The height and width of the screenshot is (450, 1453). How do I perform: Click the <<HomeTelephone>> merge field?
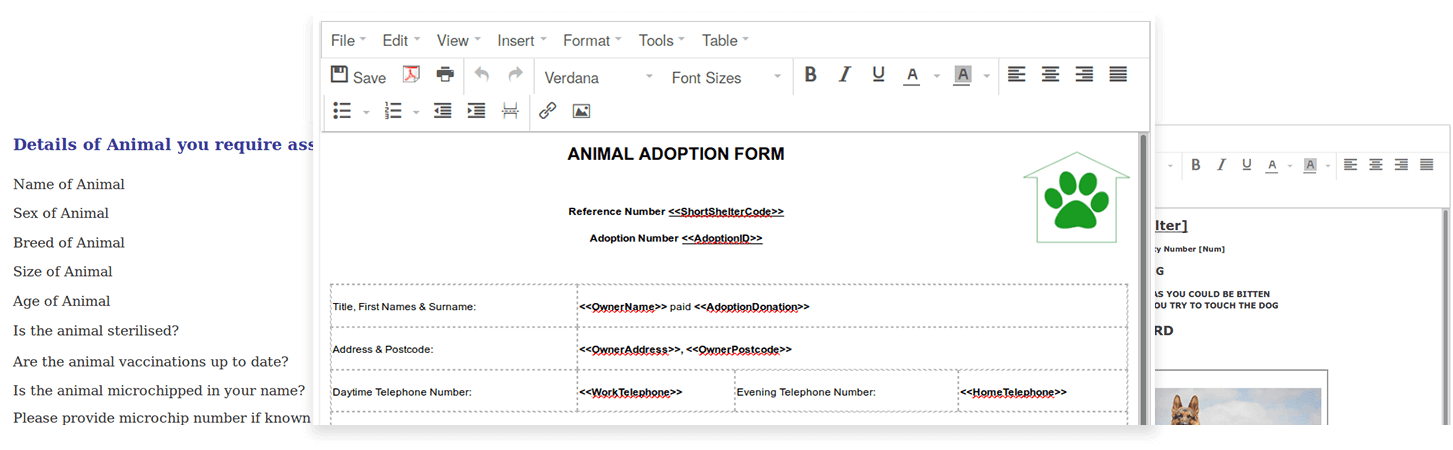pos(1013,393)
